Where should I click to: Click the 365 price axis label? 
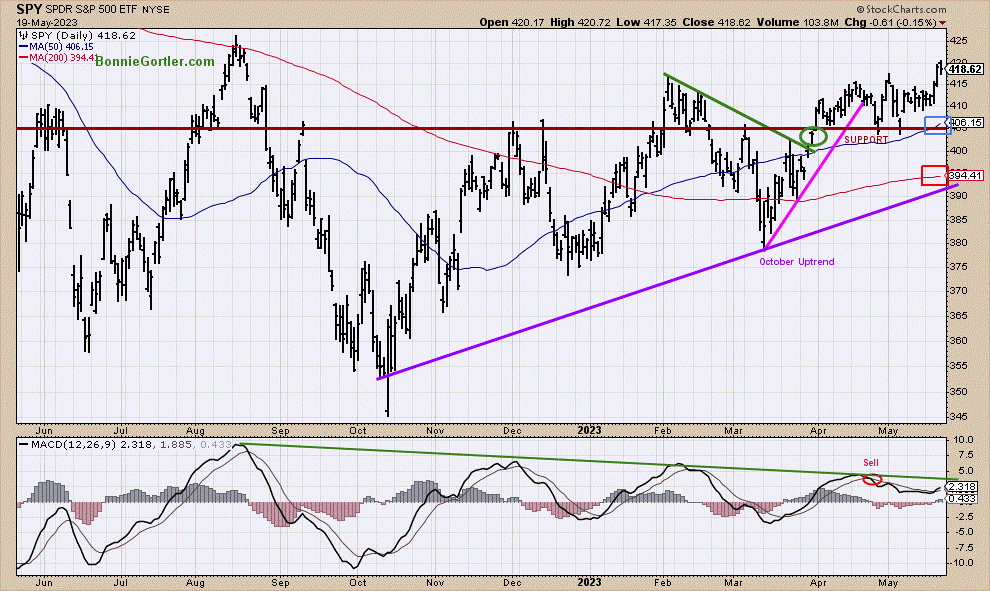pos(958,316)
